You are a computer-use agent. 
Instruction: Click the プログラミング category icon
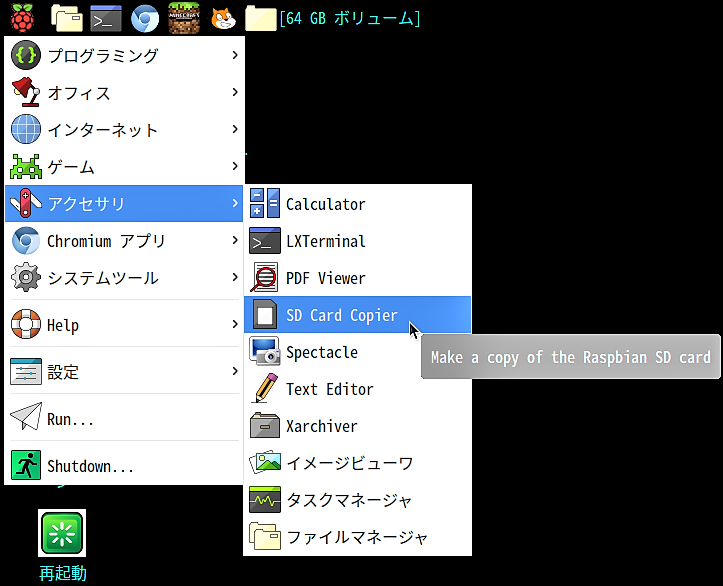[26, 55]
